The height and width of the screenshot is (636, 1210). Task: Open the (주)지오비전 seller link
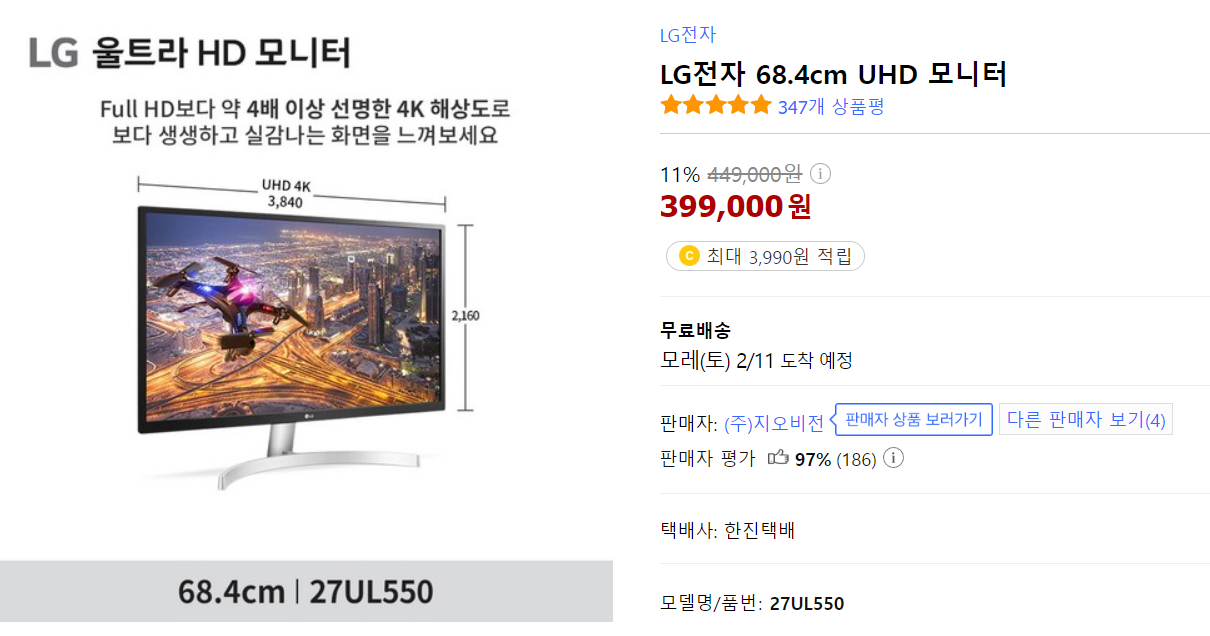(774, 422)
